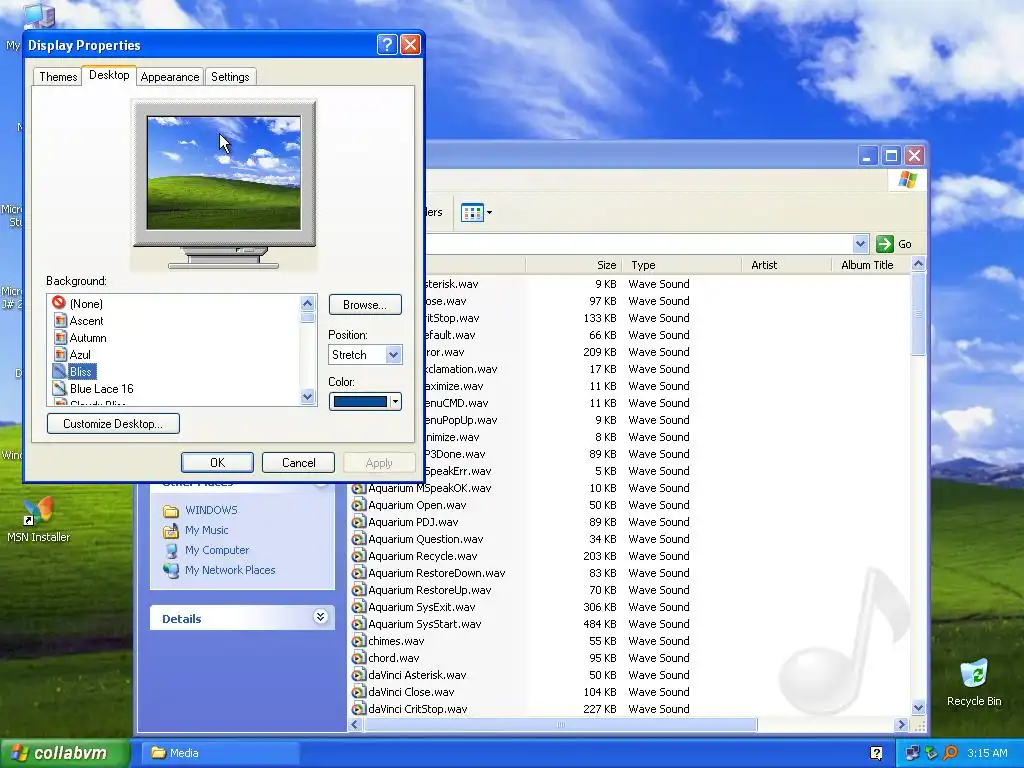The height and width of the screenshot is (768, 1024).
Task: Click the language bar help icon on taskbar
Action: click(876, 753)
